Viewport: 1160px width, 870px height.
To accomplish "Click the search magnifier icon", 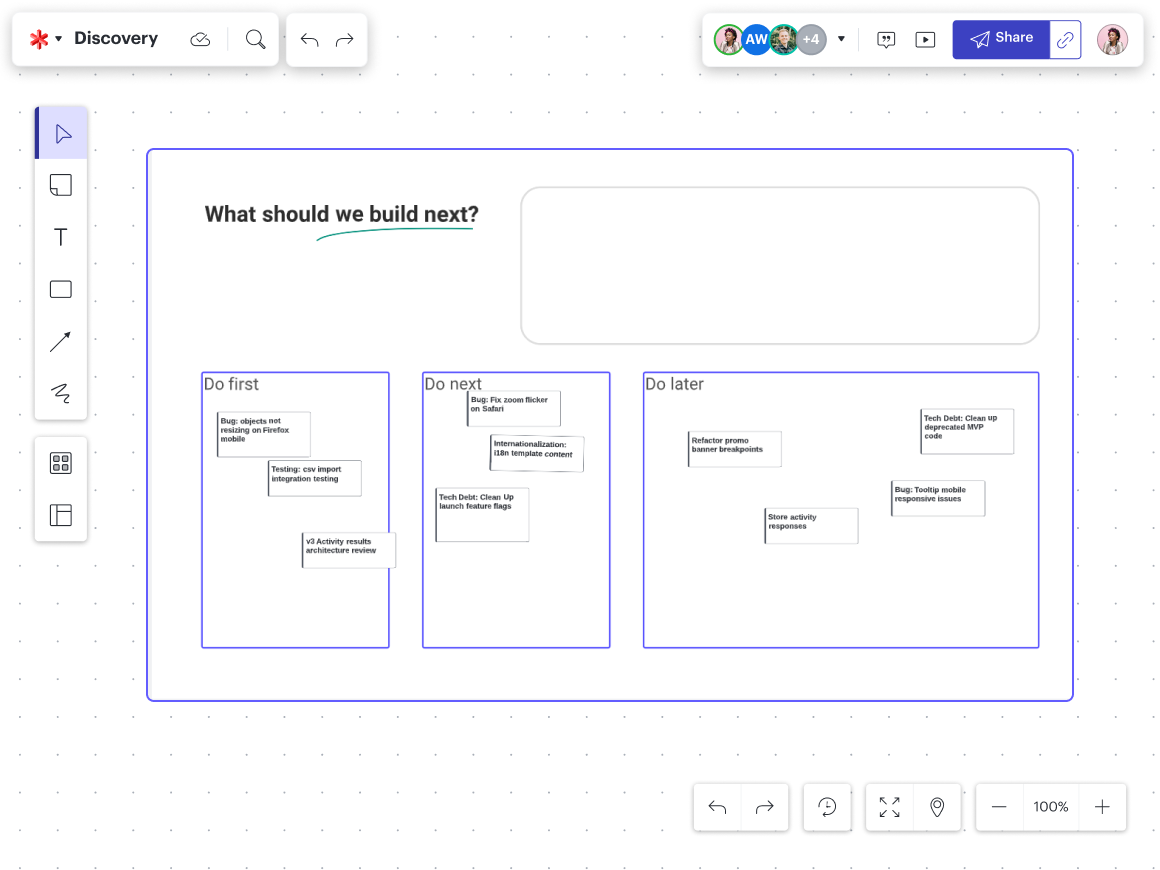I will [256, 39].
